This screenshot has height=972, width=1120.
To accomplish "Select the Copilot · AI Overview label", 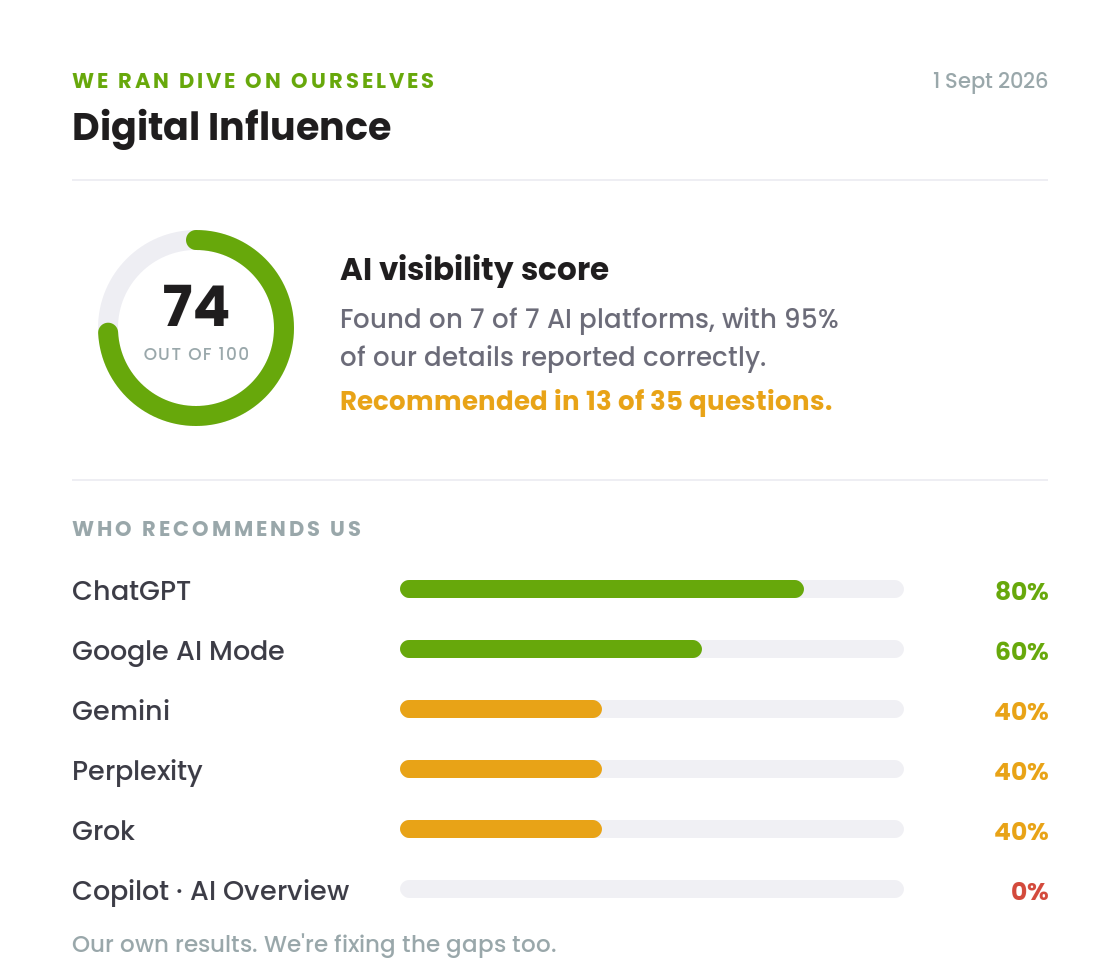I will click(211, 891).
